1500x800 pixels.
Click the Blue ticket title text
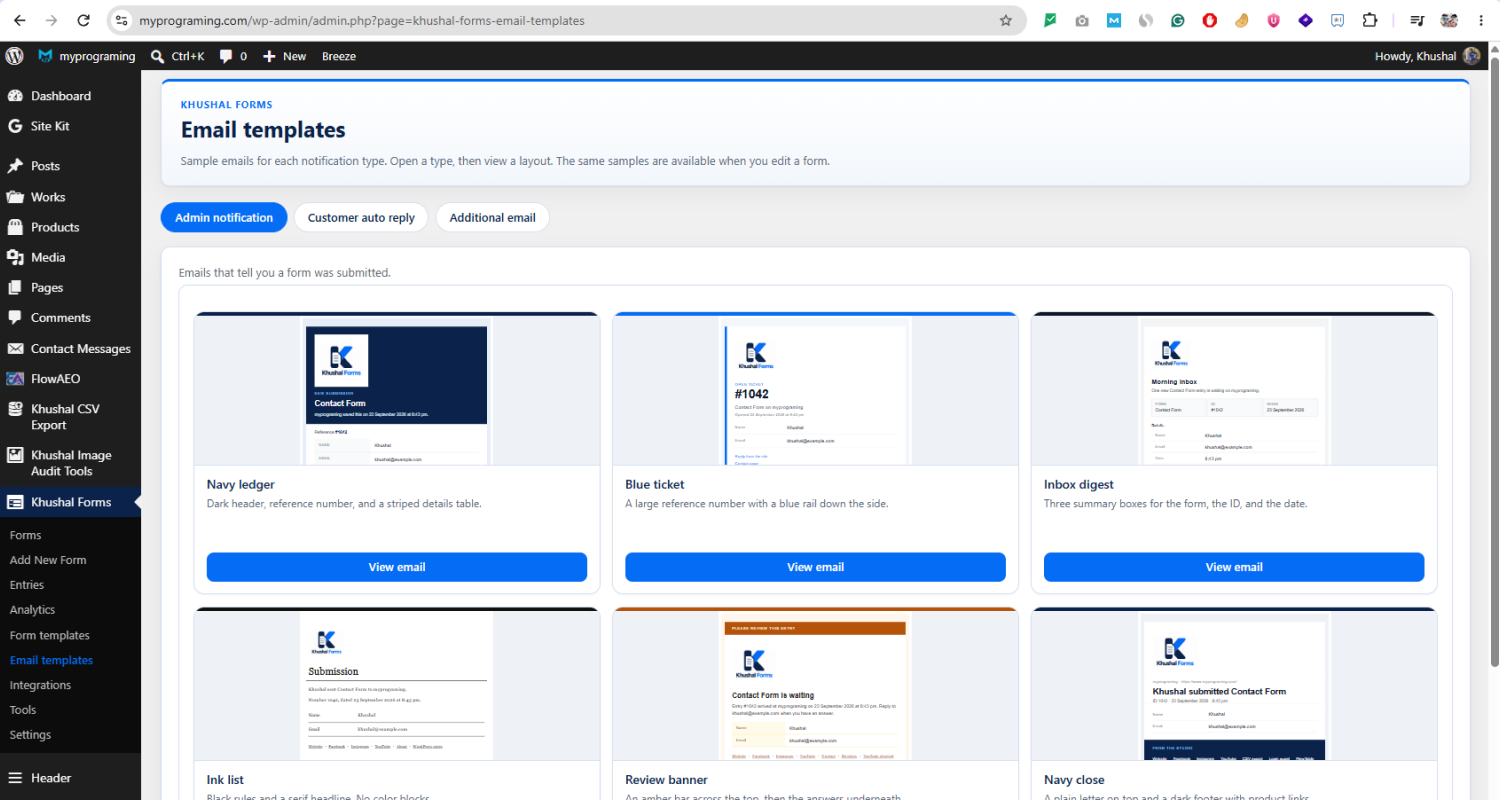tap(655, 485)
